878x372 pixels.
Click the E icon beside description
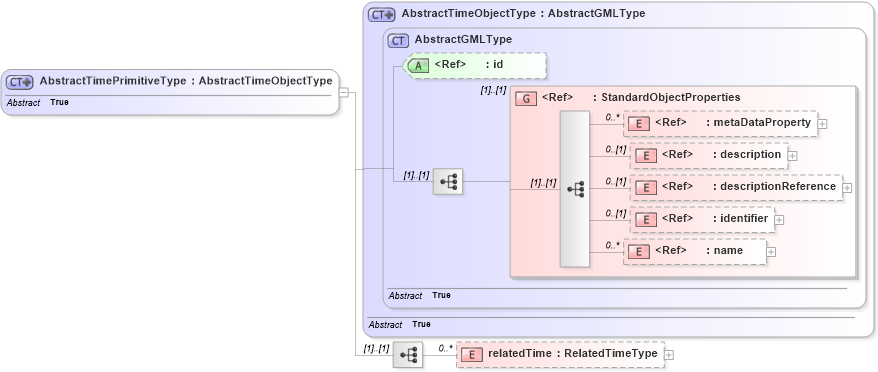click(646, 155)
